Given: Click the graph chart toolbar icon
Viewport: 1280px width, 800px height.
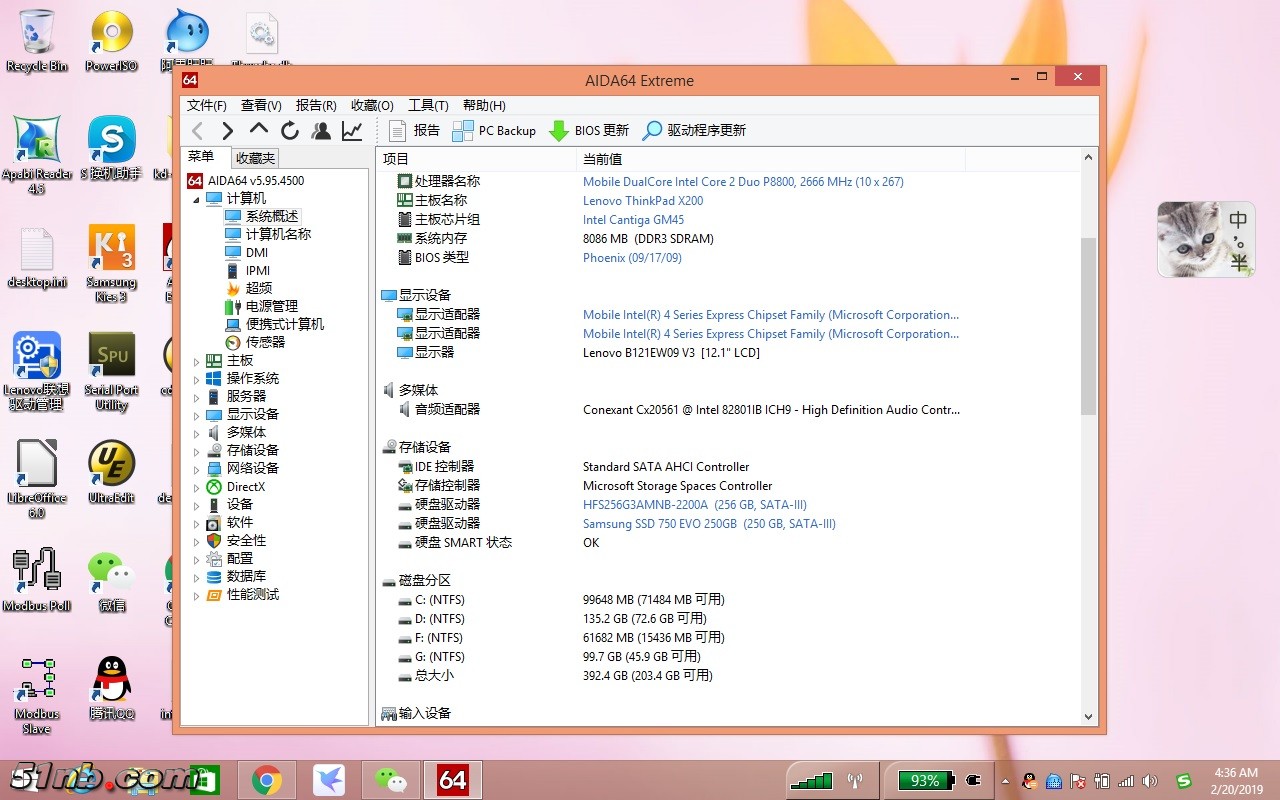Looking at the screenshot, I should [352, 131].
